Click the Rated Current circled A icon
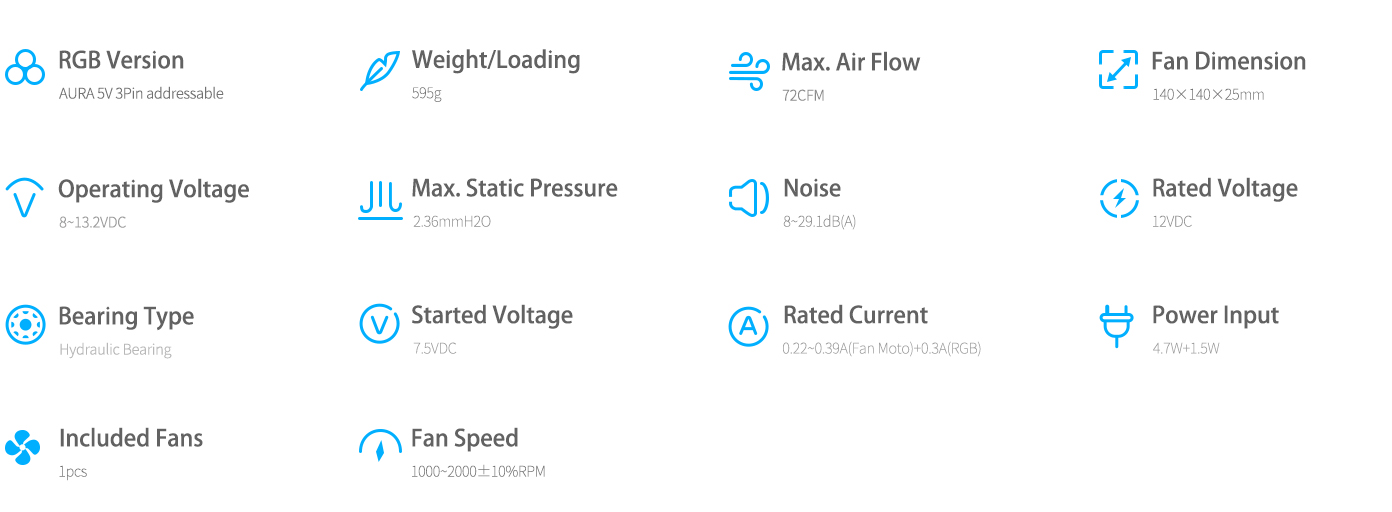 tap(749, 326)
